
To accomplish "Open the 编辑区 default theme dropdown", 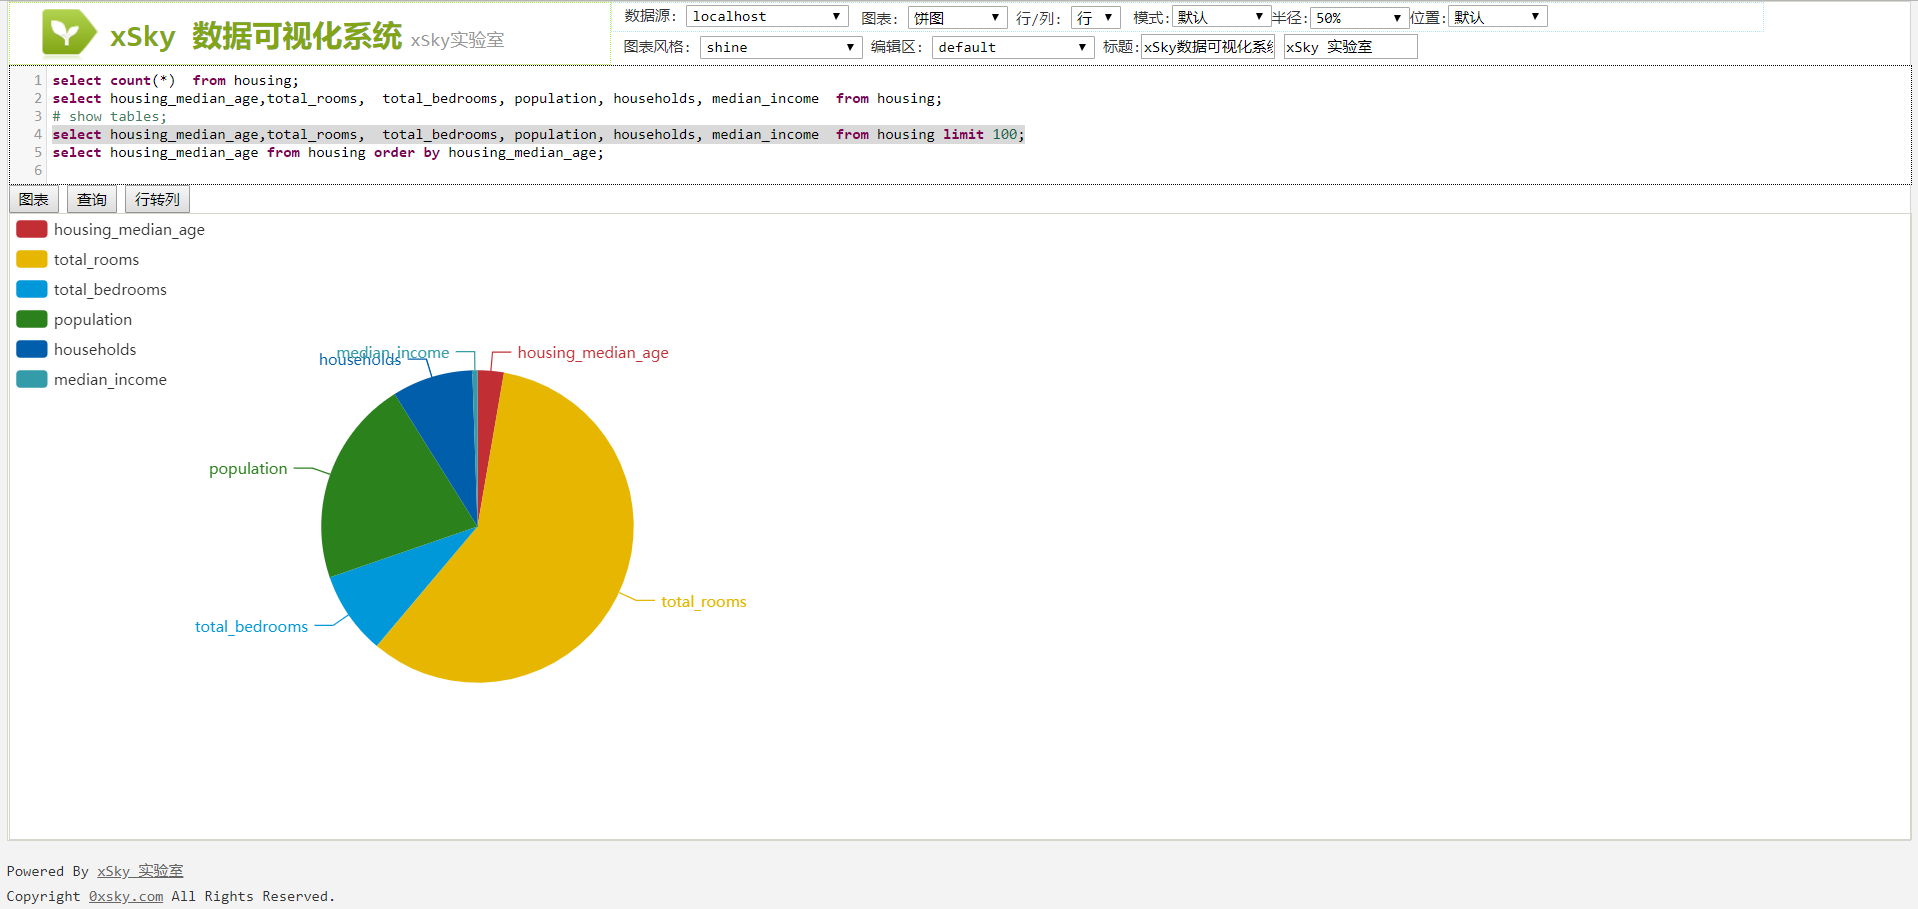I will coord(1012,47).
